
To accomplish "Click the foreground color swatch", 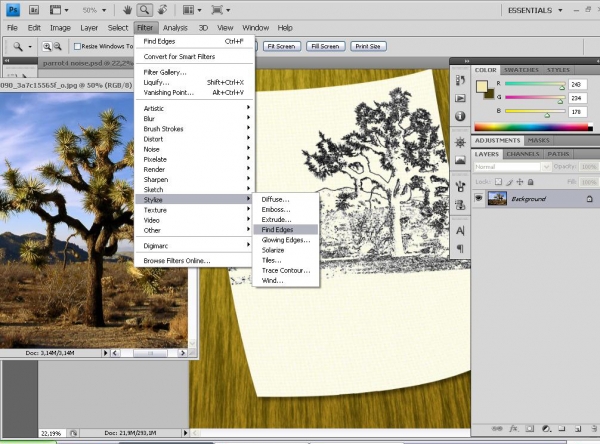I will 482,86.
